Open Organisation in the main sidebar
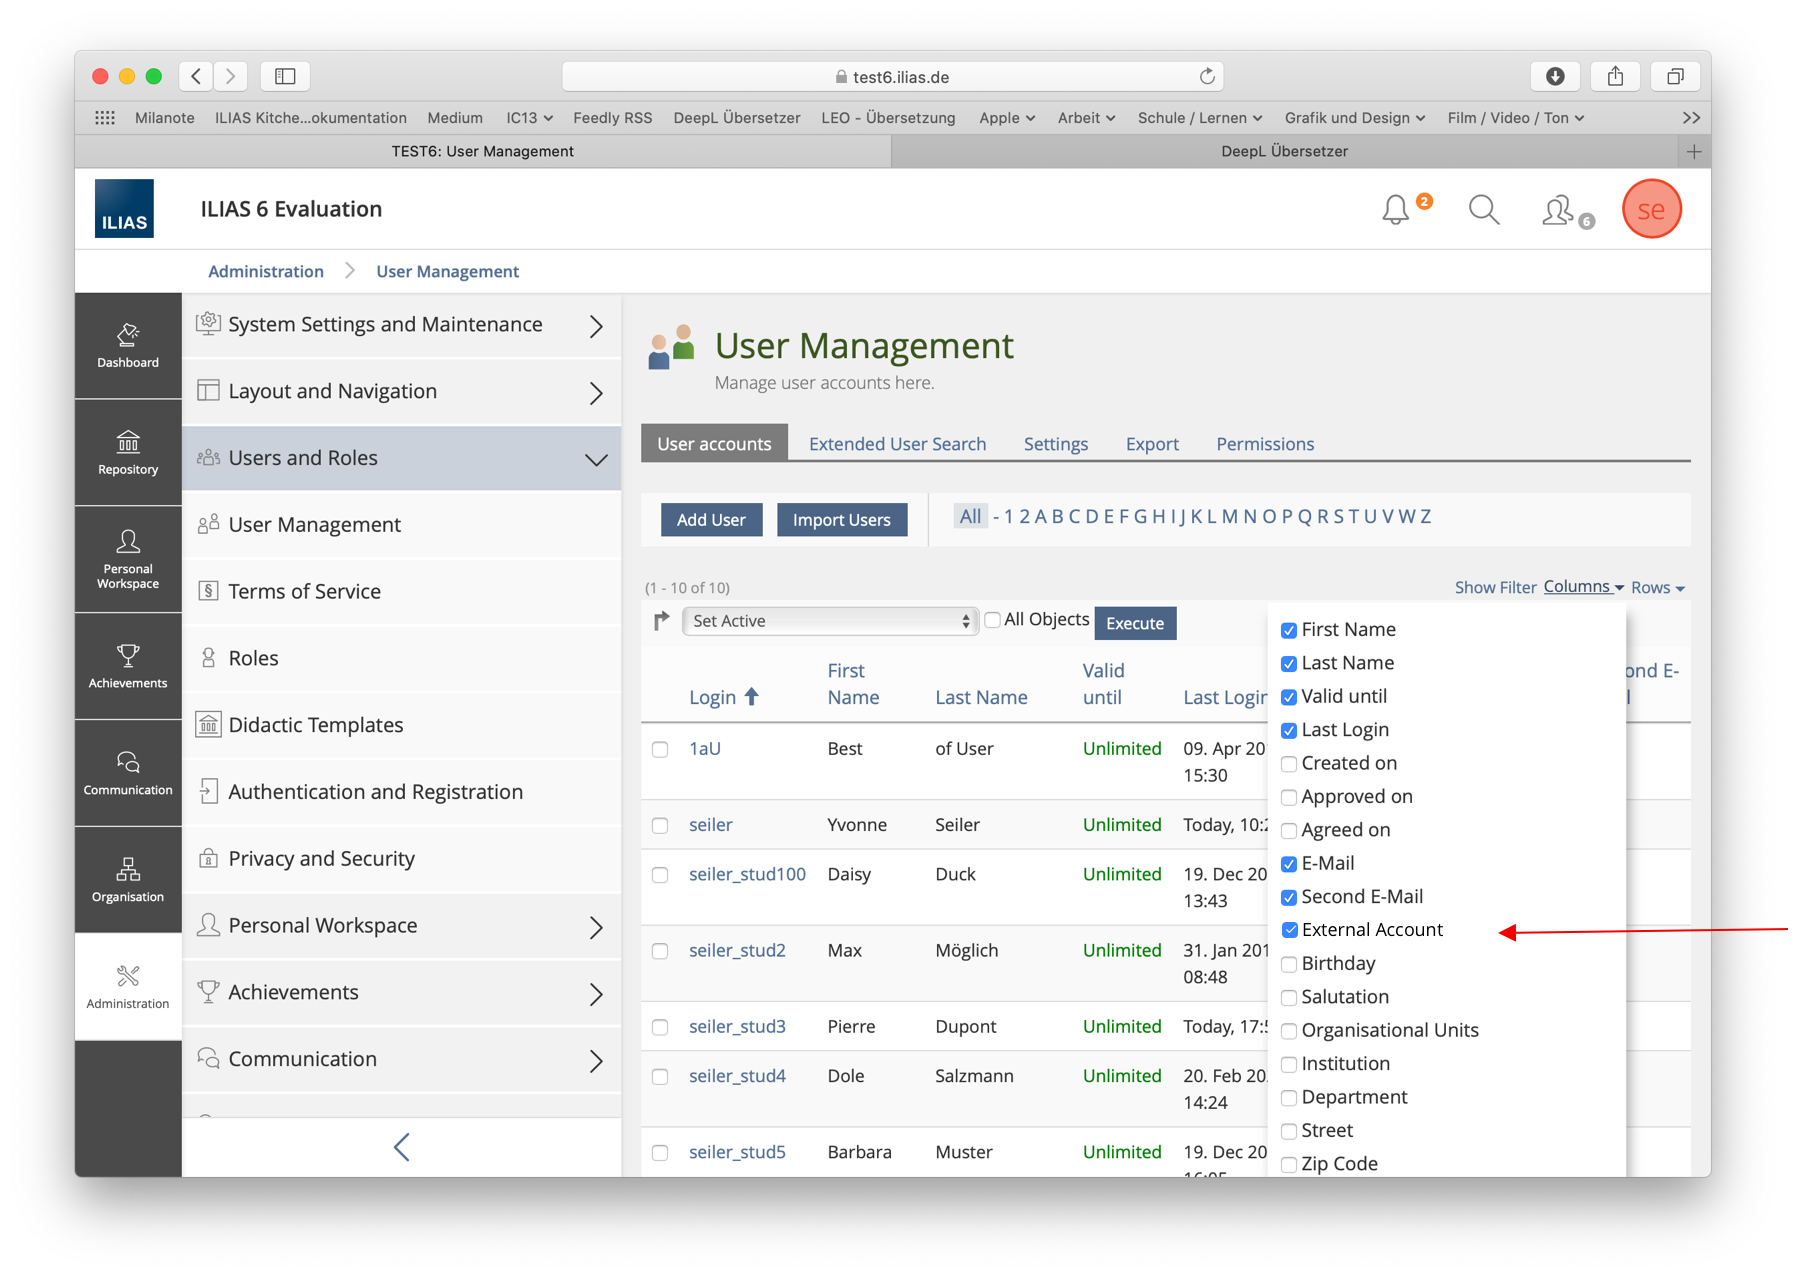Image resolution: width=1812 pixels, height=1276 pixels. (128, 880)
